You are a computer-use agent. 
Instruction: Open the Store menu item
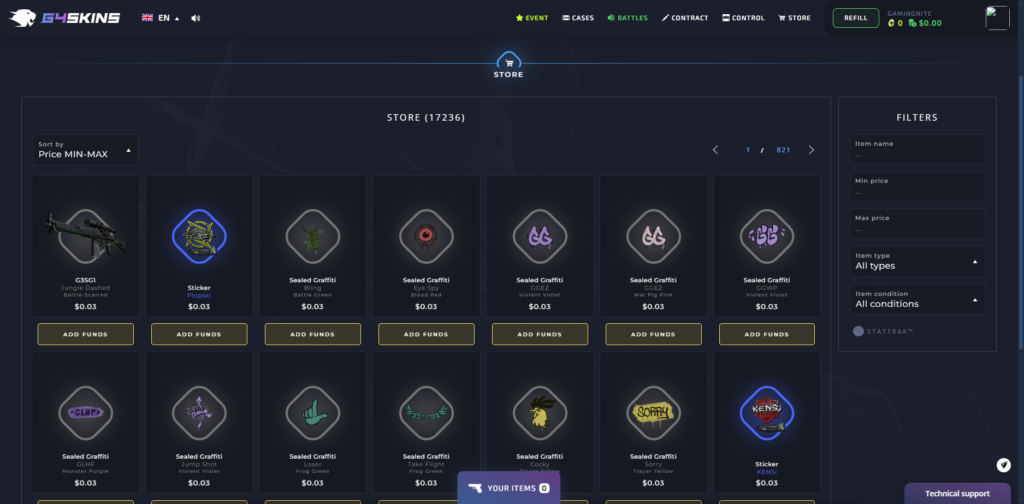point(794,18)
